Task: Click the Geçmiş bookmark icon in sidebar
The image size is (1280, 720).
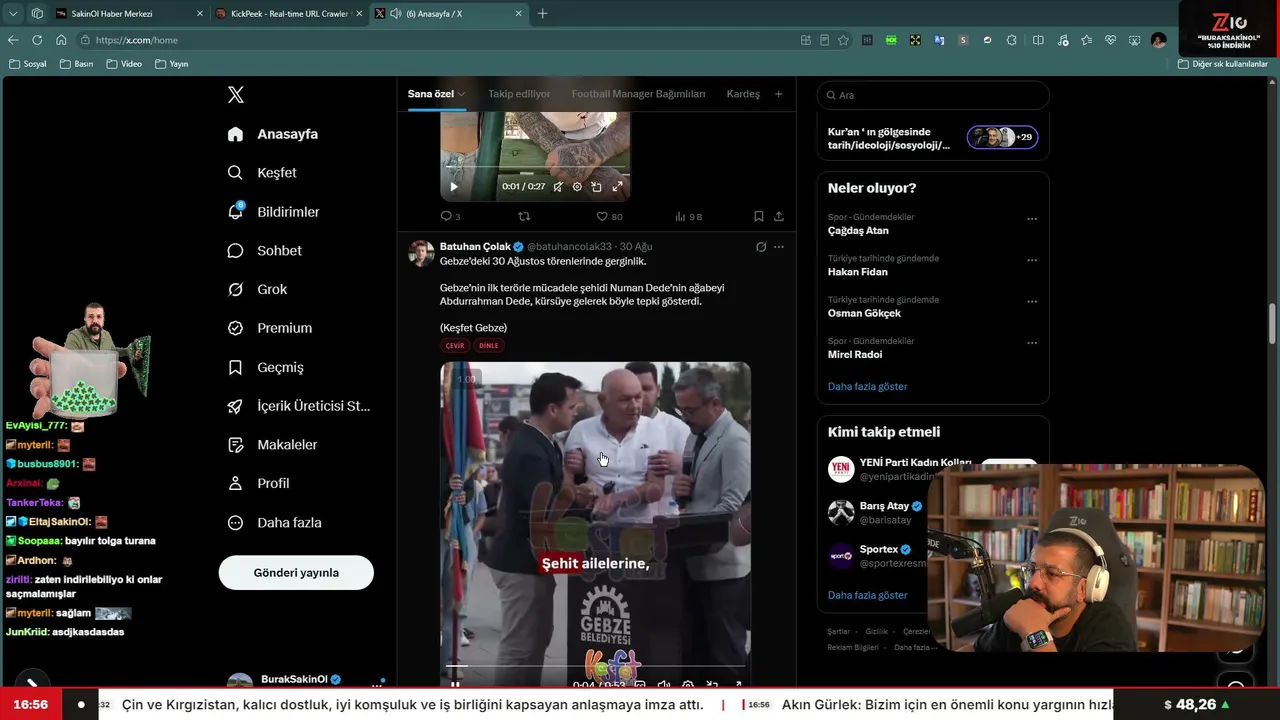Action: 236,367
